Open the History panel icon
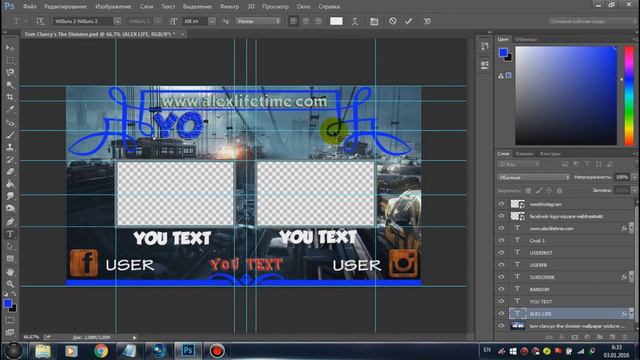Image resolution: width=640 pixels, height=360 pixels. 484,47
